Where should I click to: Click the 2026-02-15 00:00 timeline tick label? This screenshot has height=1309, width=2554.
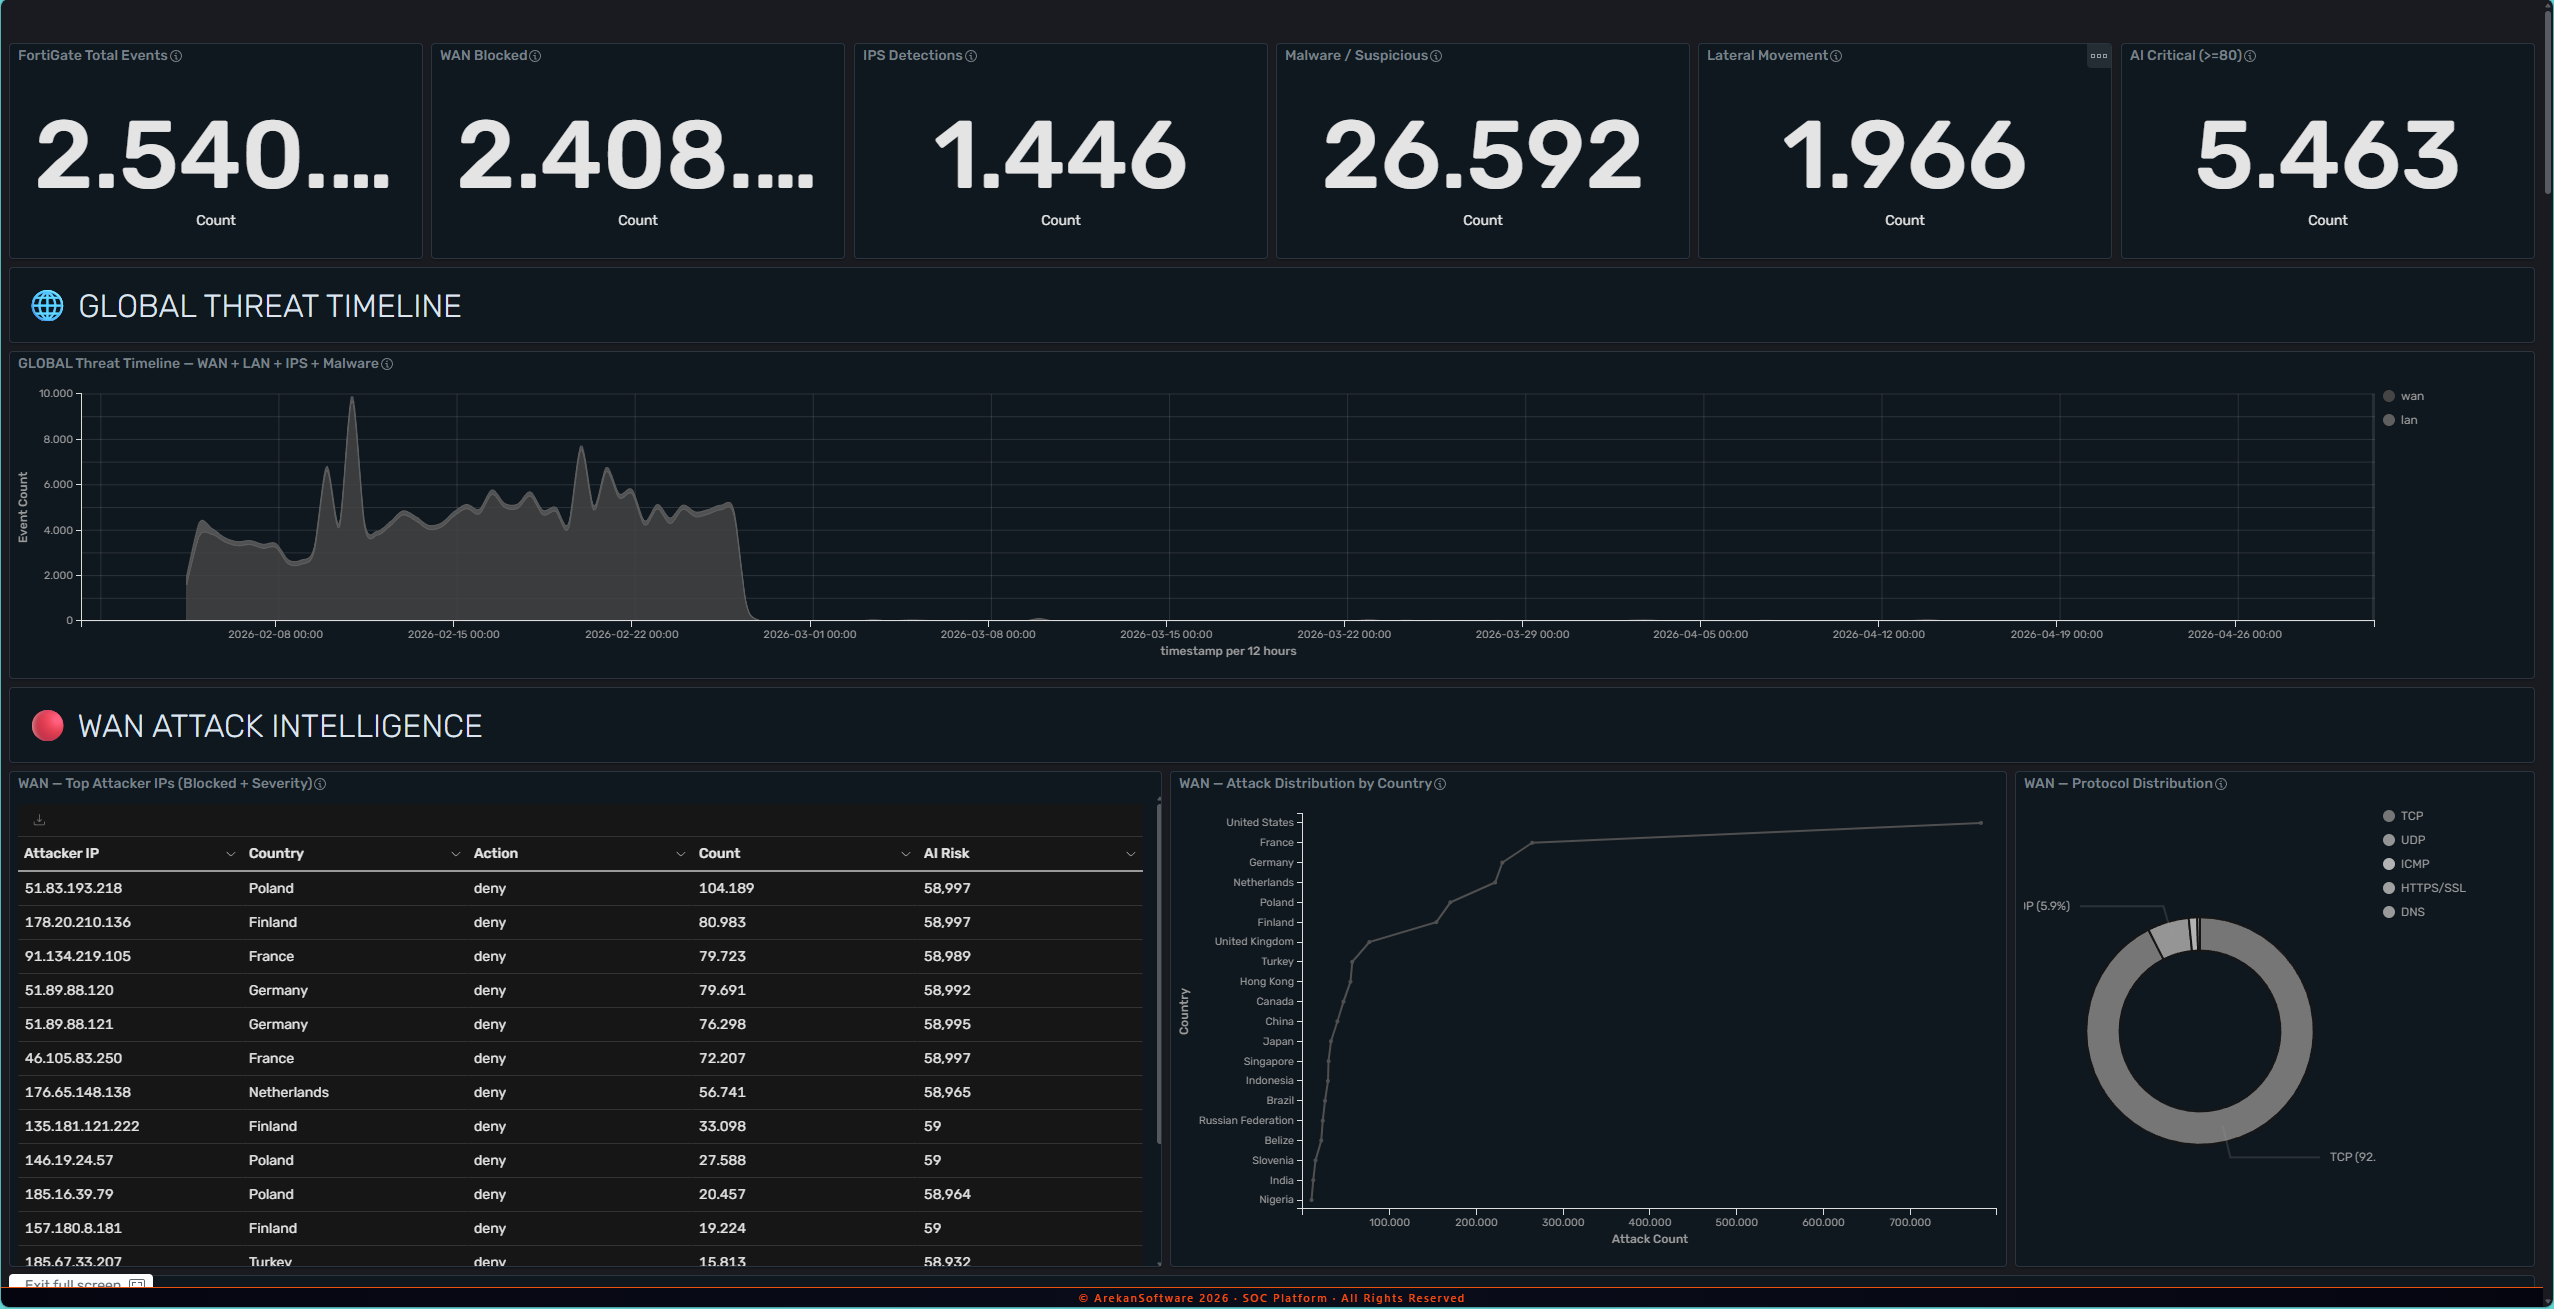453,635
